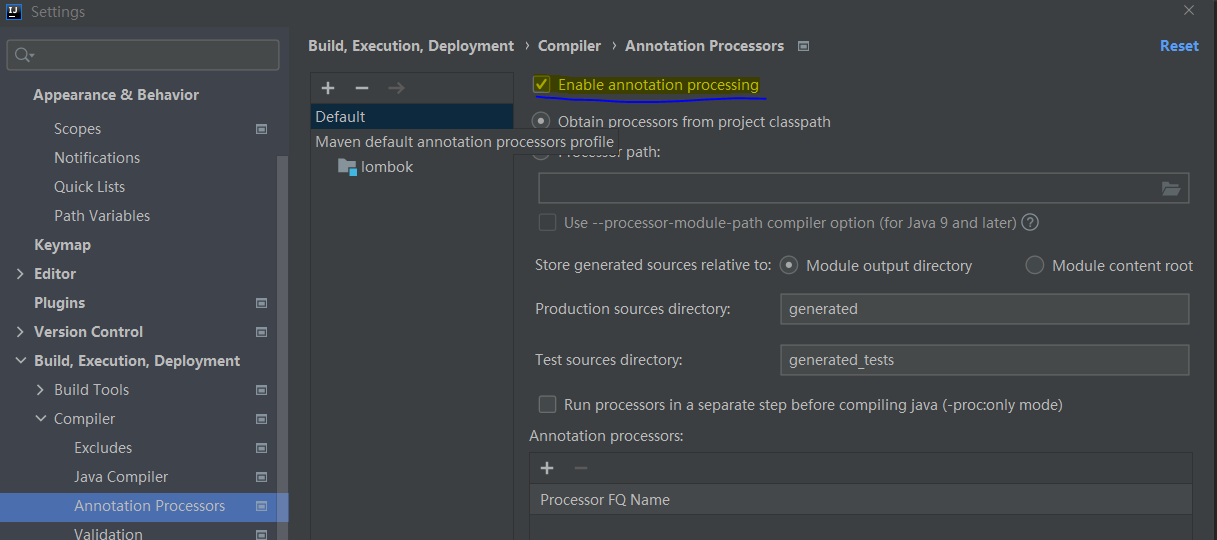Click the help question mark icon
The height and width of the screenshot is (540, 1217).
pyautogui.click(x=1030, y=222)
